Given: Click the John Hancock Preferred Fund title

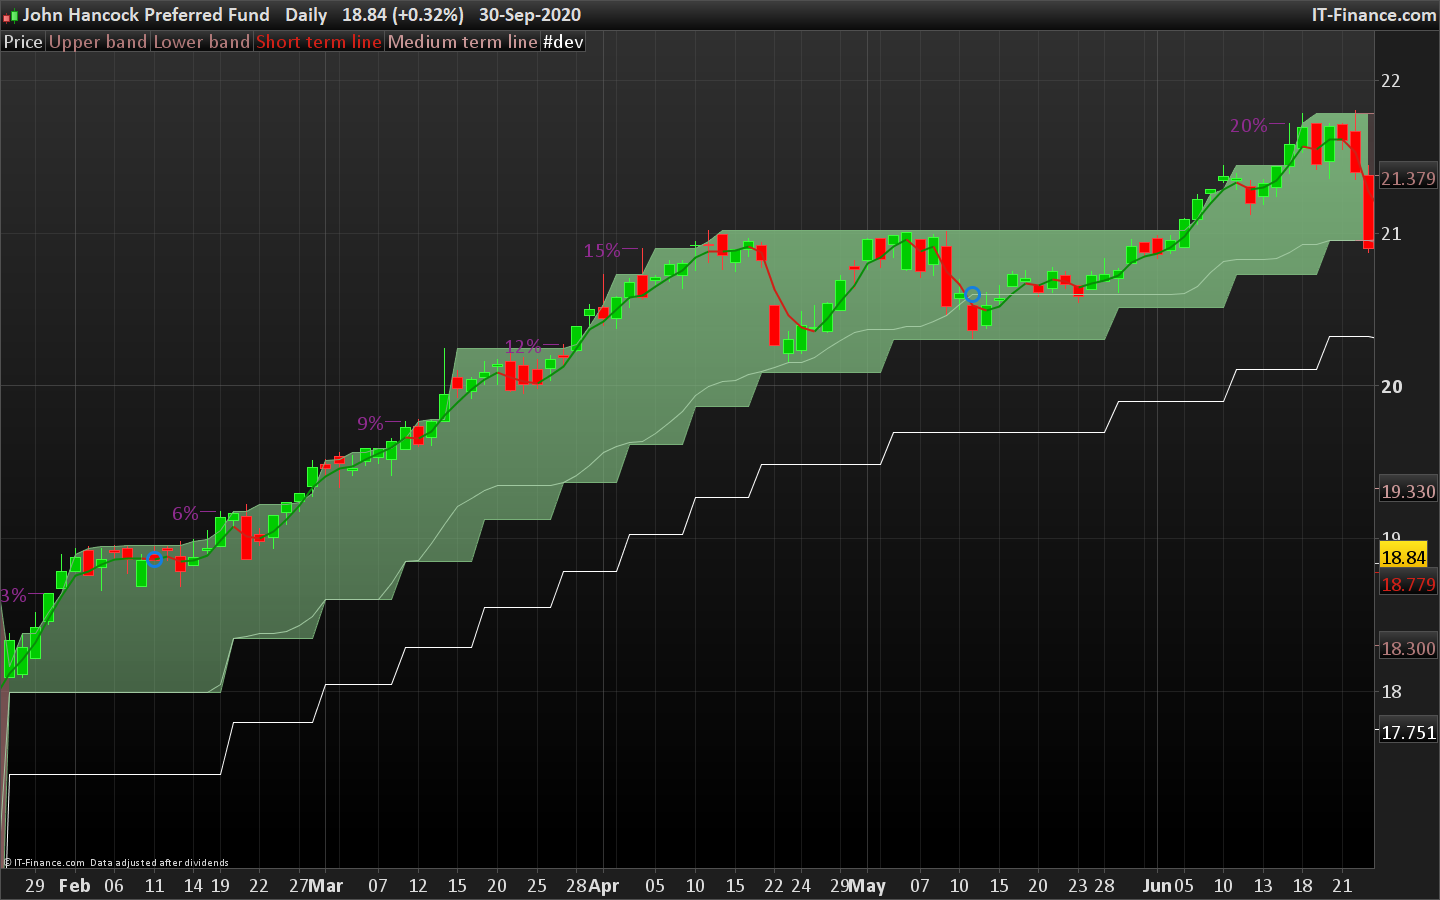Looking at the screenshot, I should pos(146,15).
